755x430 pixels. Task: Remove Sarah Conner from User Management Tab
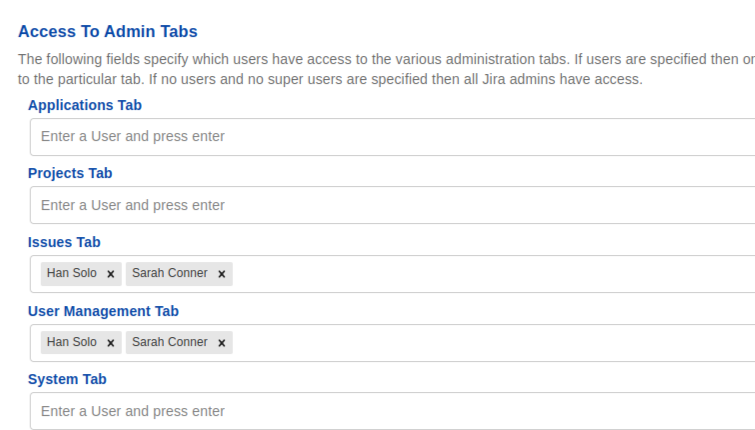[x=222, y=343]
